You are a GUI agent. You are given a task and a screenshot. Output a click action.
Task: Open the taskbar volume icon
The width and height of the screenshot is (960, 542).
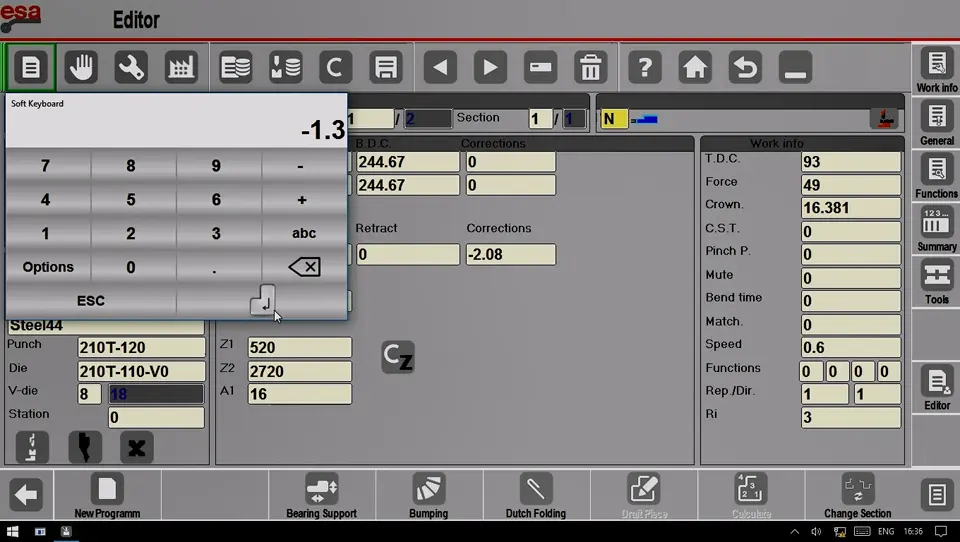[x=816, y=532]
